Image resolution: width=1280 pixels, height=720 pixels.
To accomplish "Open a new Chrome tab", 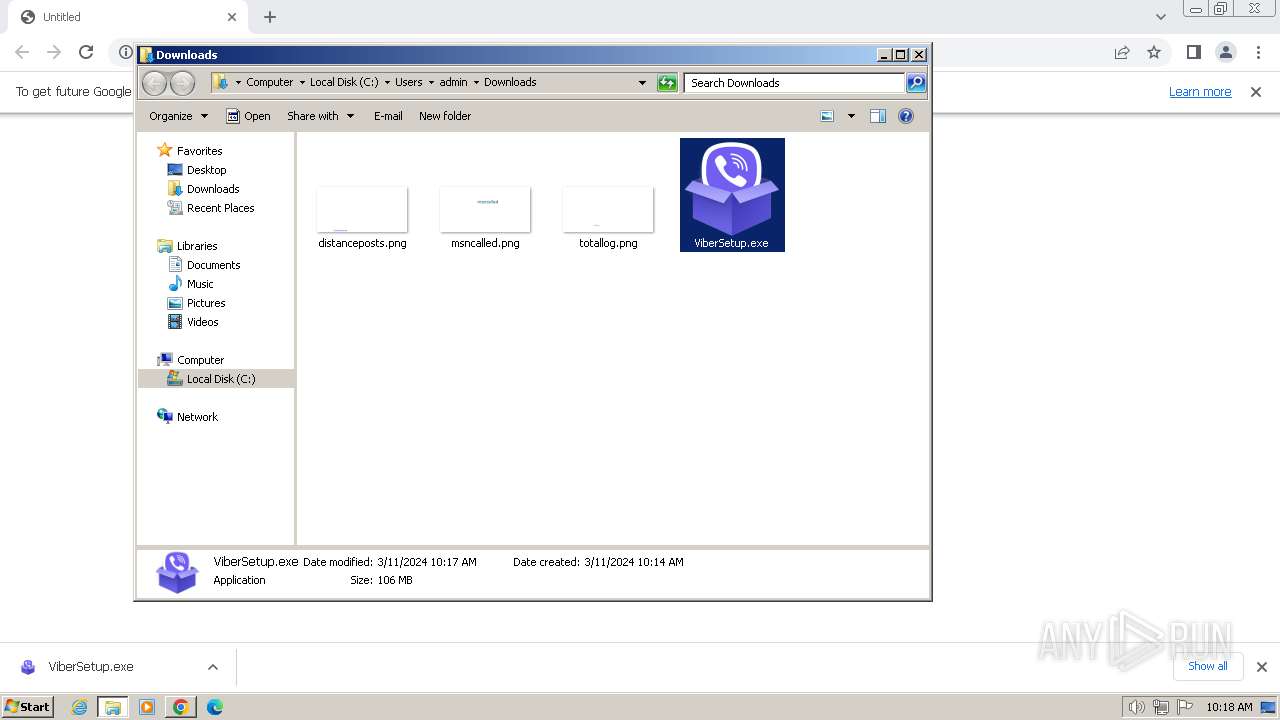I will coord(270,17).
